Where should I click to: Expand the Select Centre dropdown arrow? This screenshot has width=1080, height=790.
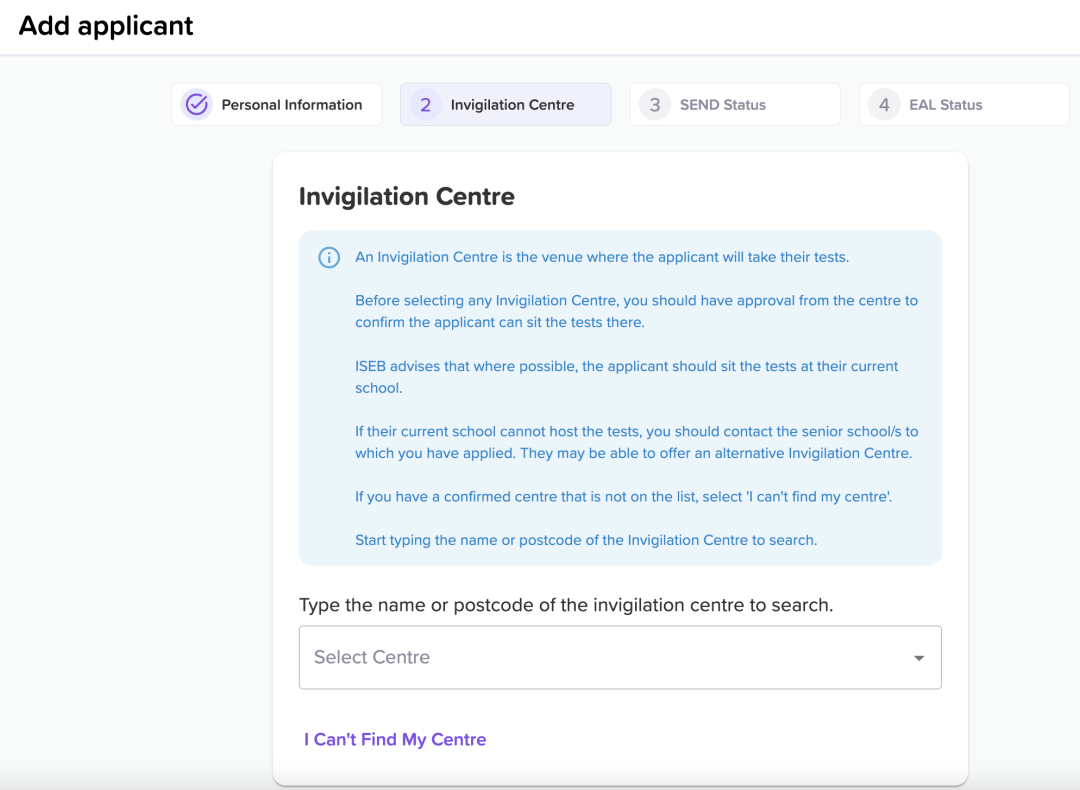point(919,658)
